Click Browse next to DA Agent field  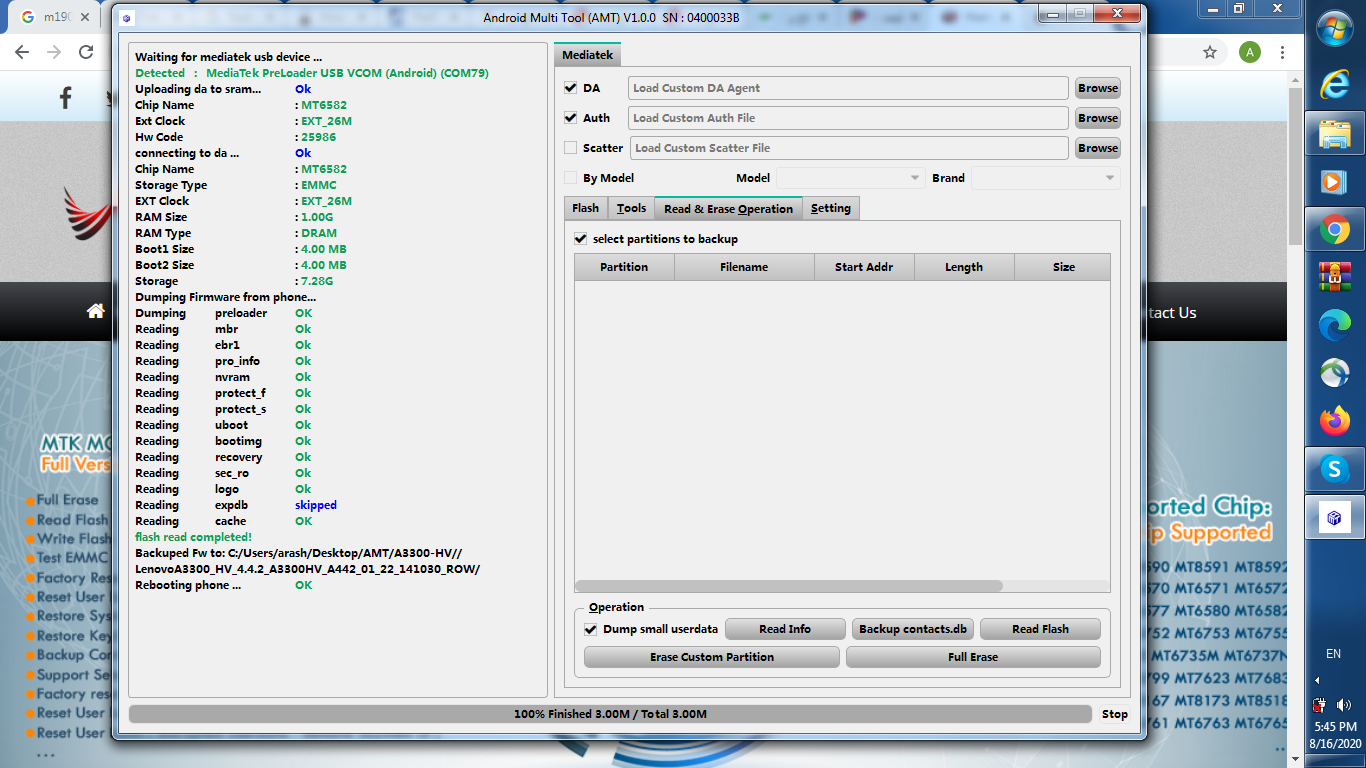(1098, 88)
